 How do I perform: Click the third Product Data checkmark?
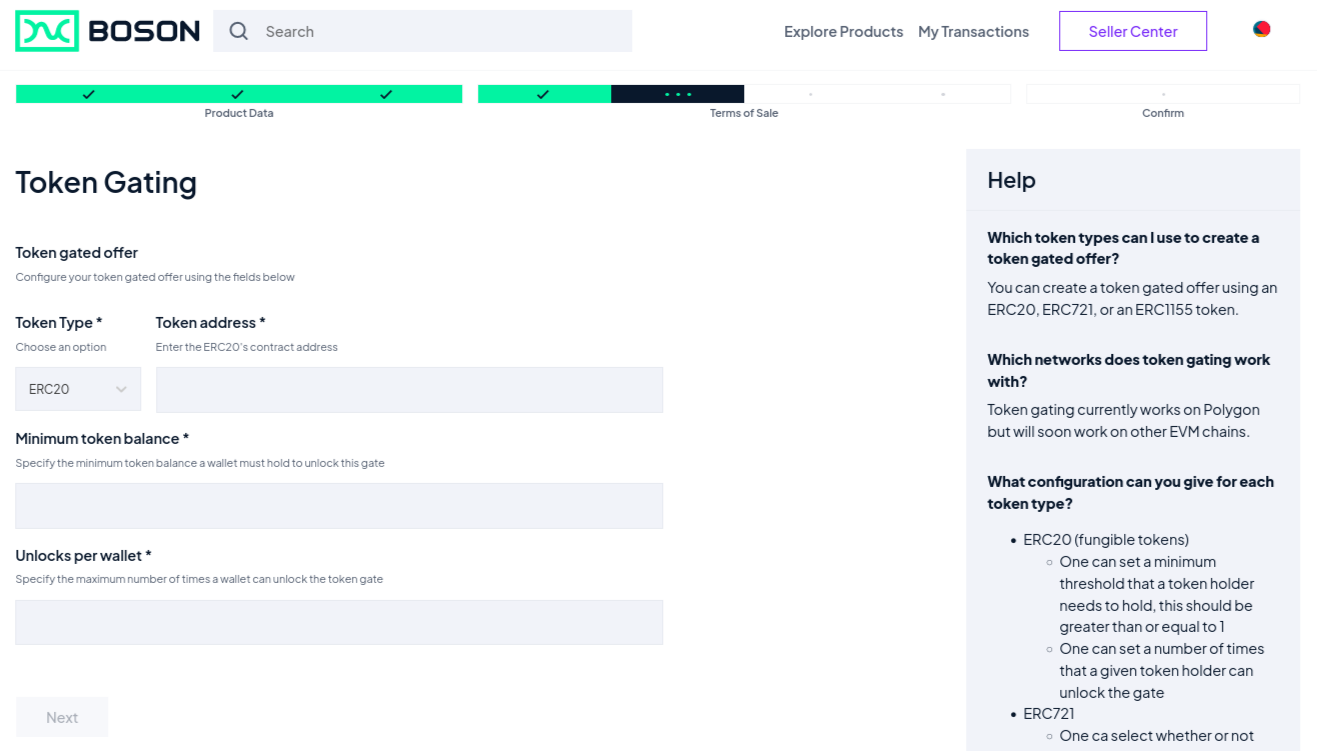pyautogui.click(x=386, y=93)
